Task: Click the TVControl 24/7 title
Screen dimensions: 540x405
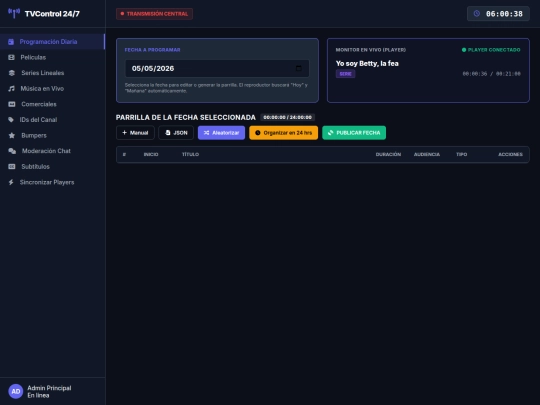Action: [52, 14]
